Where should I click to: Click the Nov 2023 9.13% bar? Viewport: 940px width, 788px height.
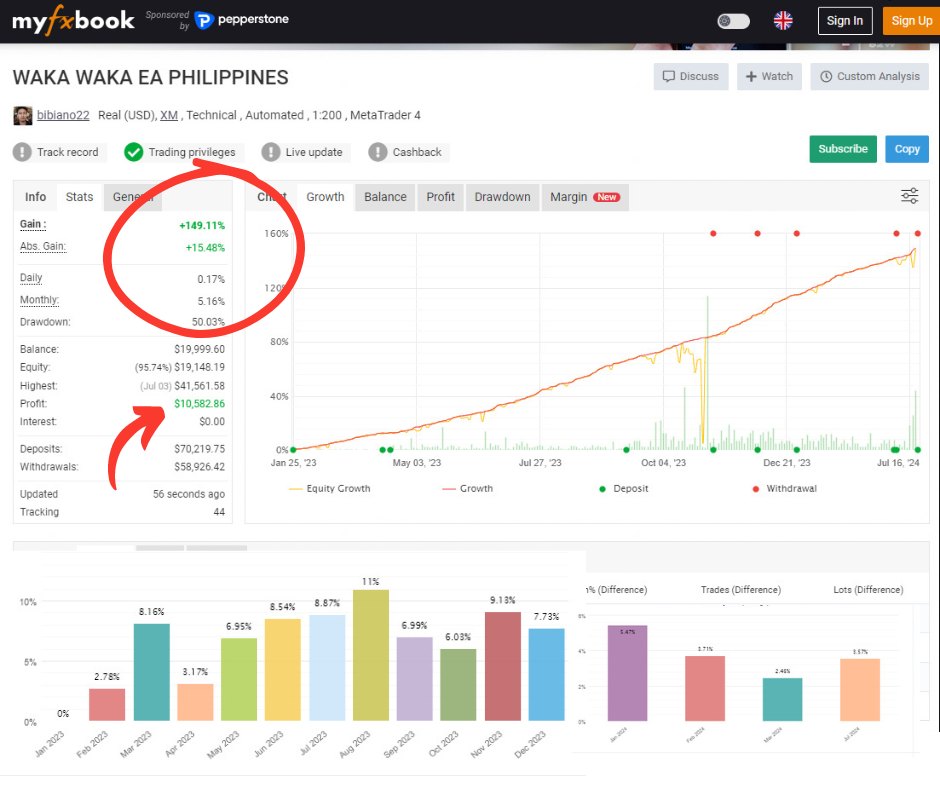502,666
